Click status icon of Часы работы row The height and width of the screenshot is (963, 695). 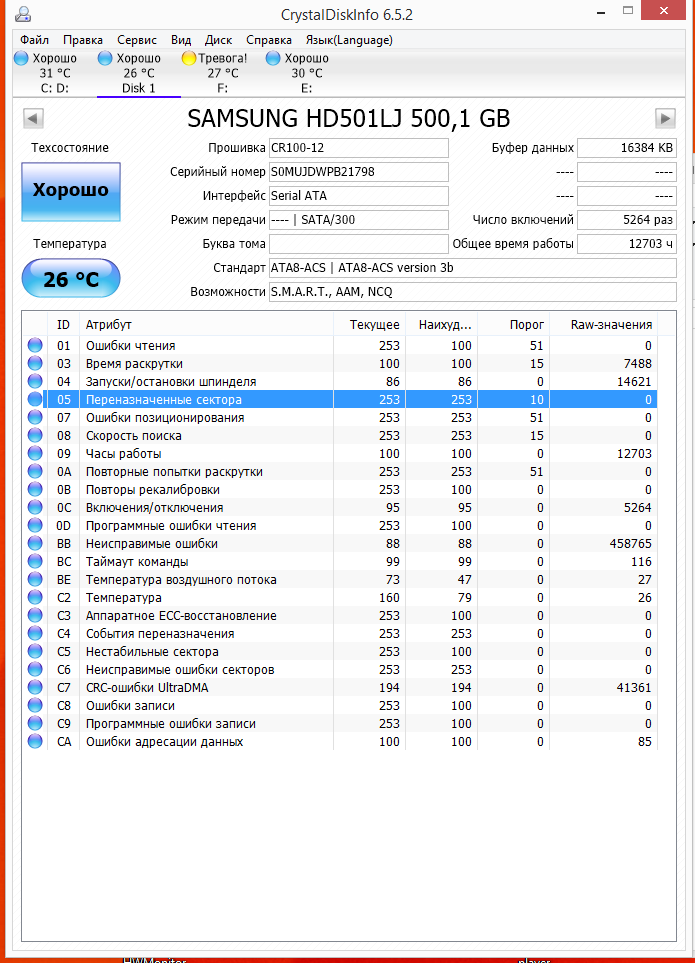[x=35, y=453]
